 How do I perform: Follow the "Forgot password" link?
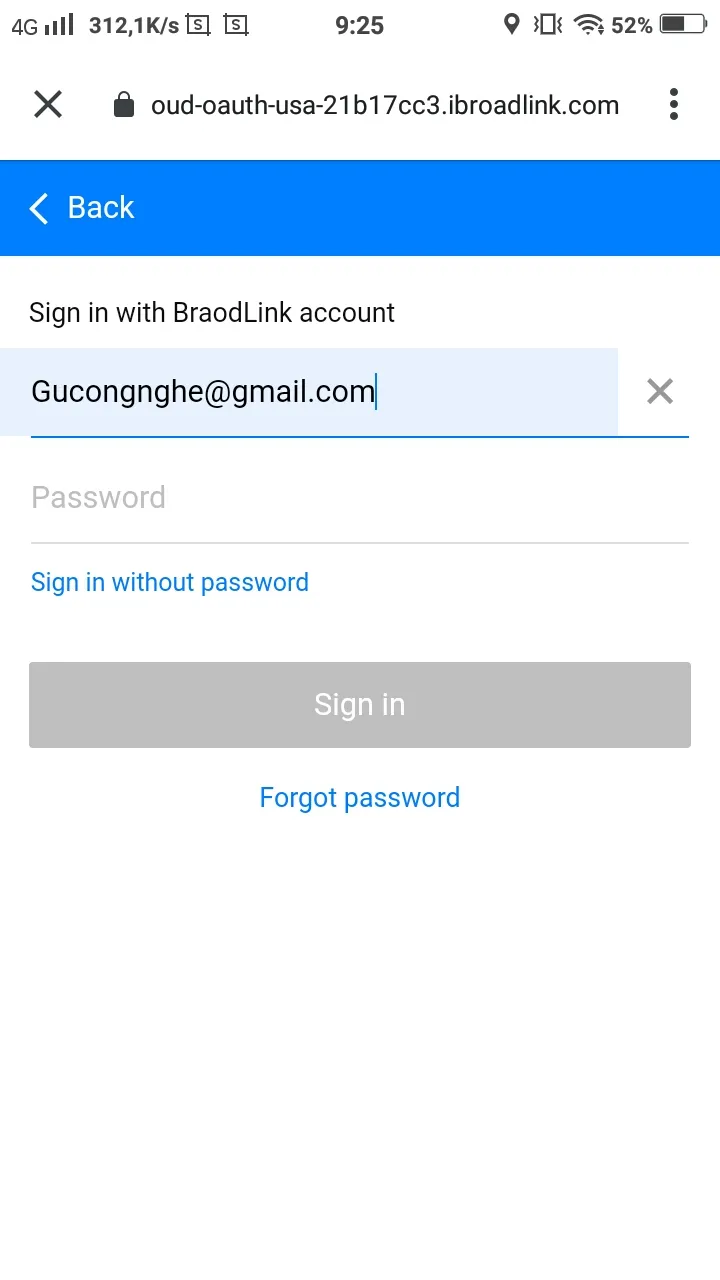pyautogui.click(x=360, y=797)
